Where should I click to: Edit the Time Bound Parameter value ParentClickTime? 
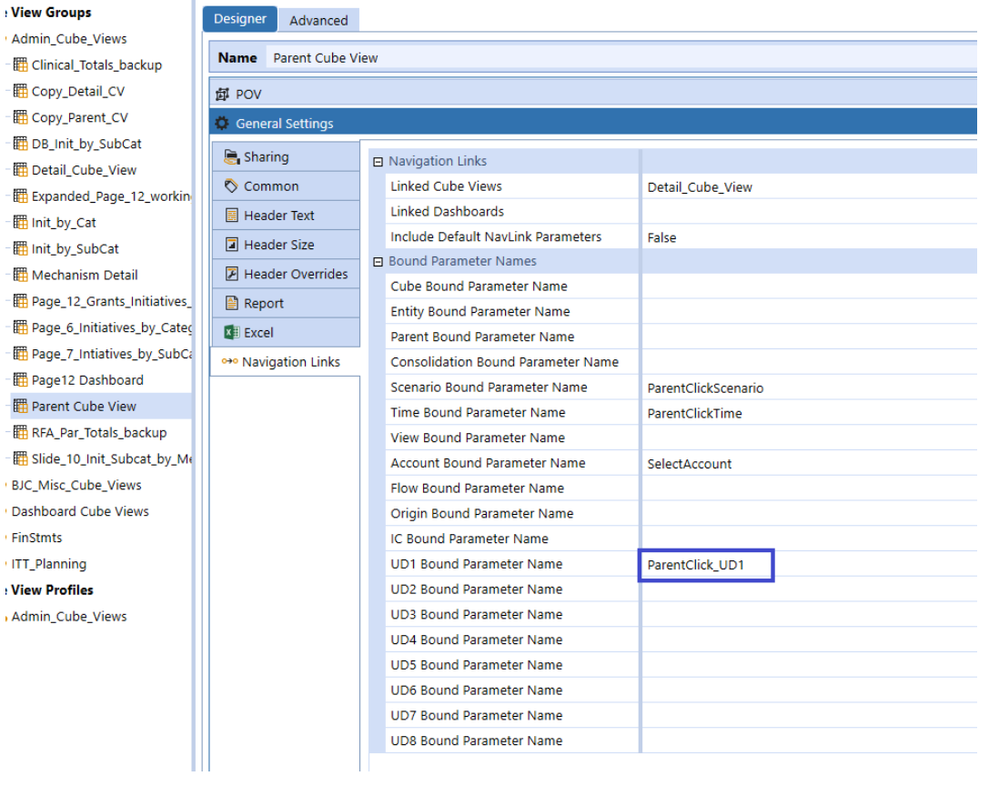pyautogui.click(x=809, y=413)
